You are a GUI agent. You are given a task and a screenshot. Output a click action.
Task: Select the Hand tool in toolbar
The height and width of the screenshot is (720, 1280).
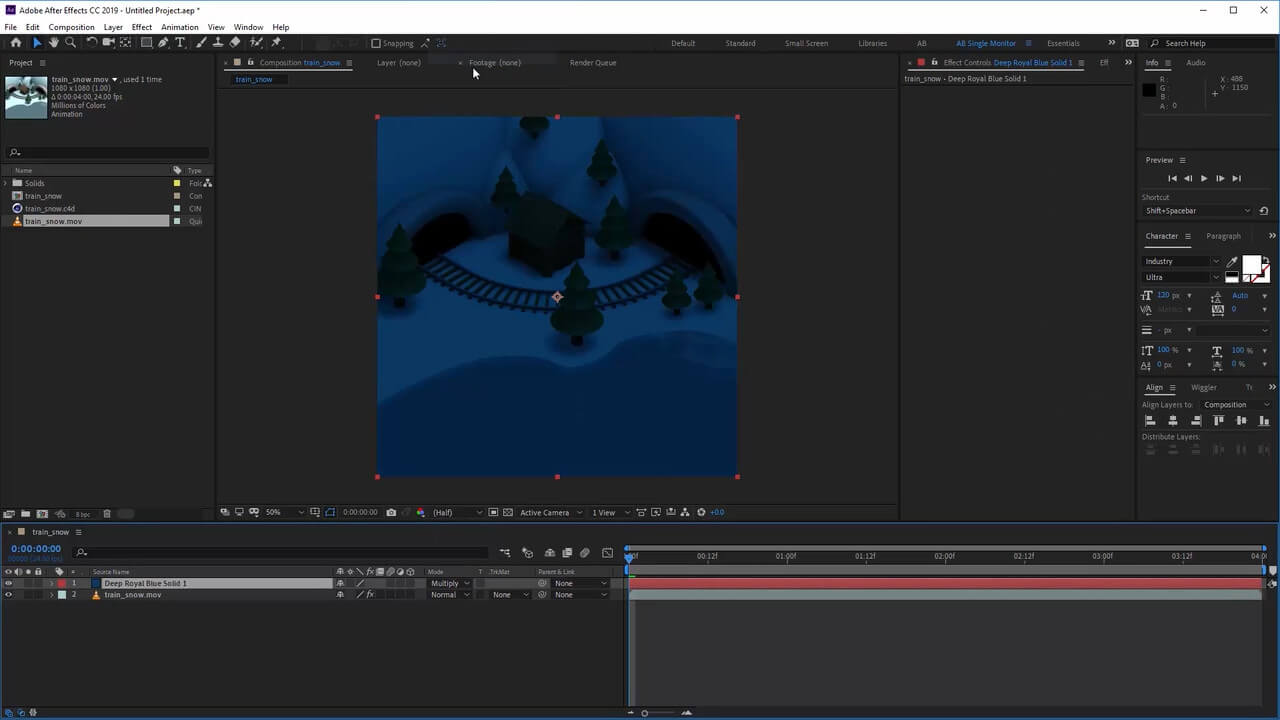click(53, 43)
